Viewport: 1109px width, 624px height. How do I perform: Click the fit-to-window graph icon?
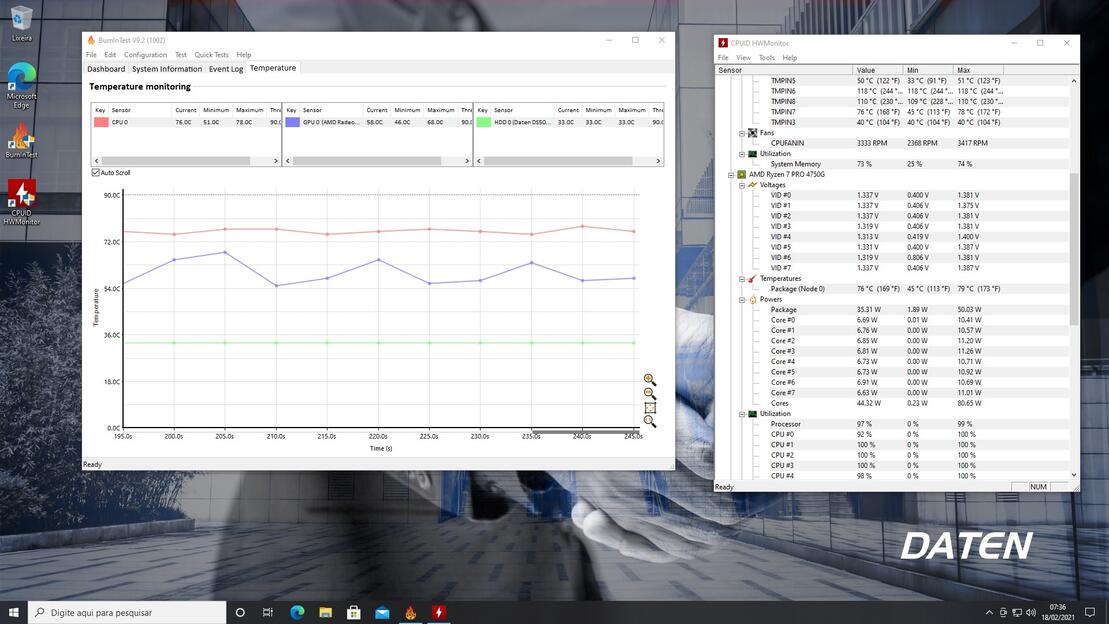coord(650,408)
